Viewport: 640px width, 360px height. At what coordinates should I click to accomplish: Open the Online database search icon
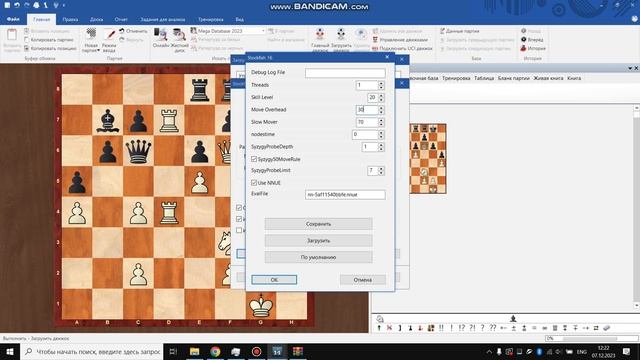pyautogui.click(x=160, y=34)
